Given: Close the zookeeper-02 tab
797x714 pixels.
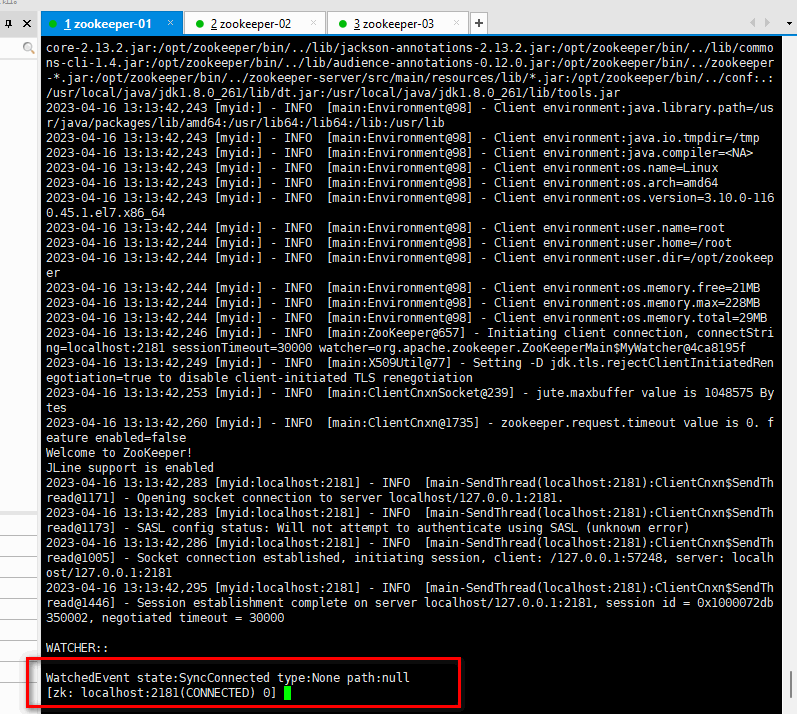Looking at the screenshot, I should [313, 23].
